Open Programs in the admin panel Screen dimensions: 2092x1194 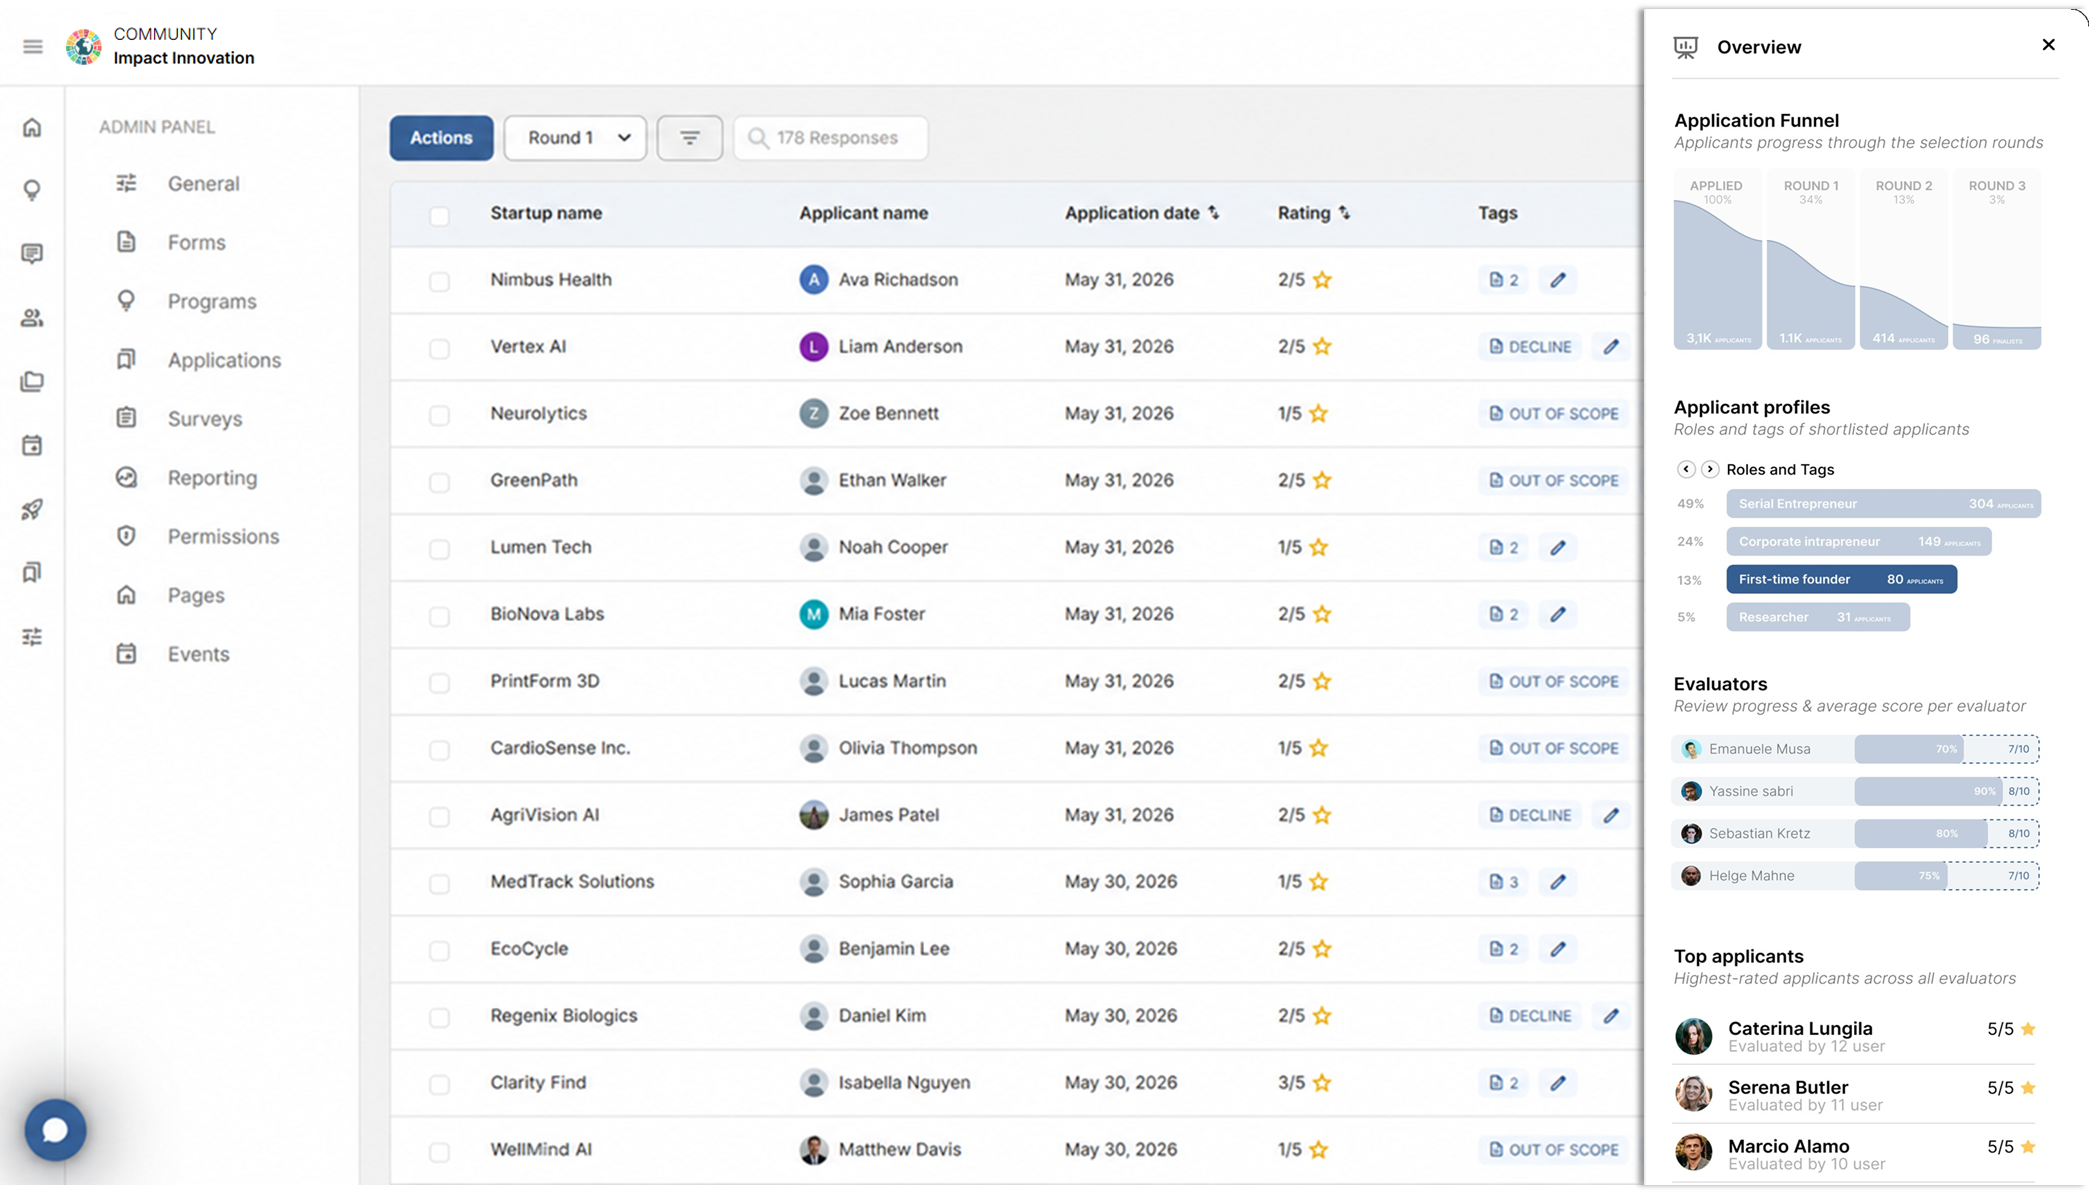pos(212,302)
